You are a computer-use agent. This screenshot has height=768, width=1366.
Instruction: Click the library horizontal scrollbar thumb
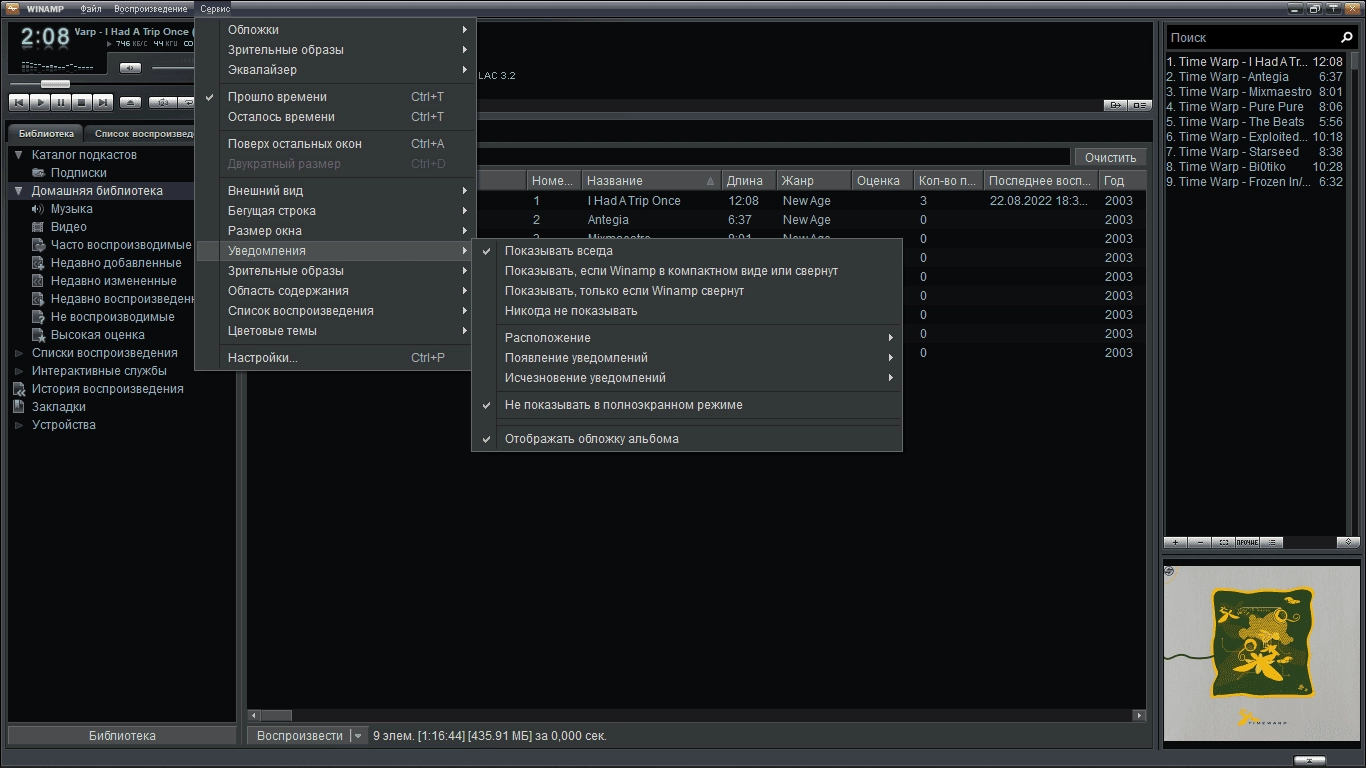(x=276, y=716)
